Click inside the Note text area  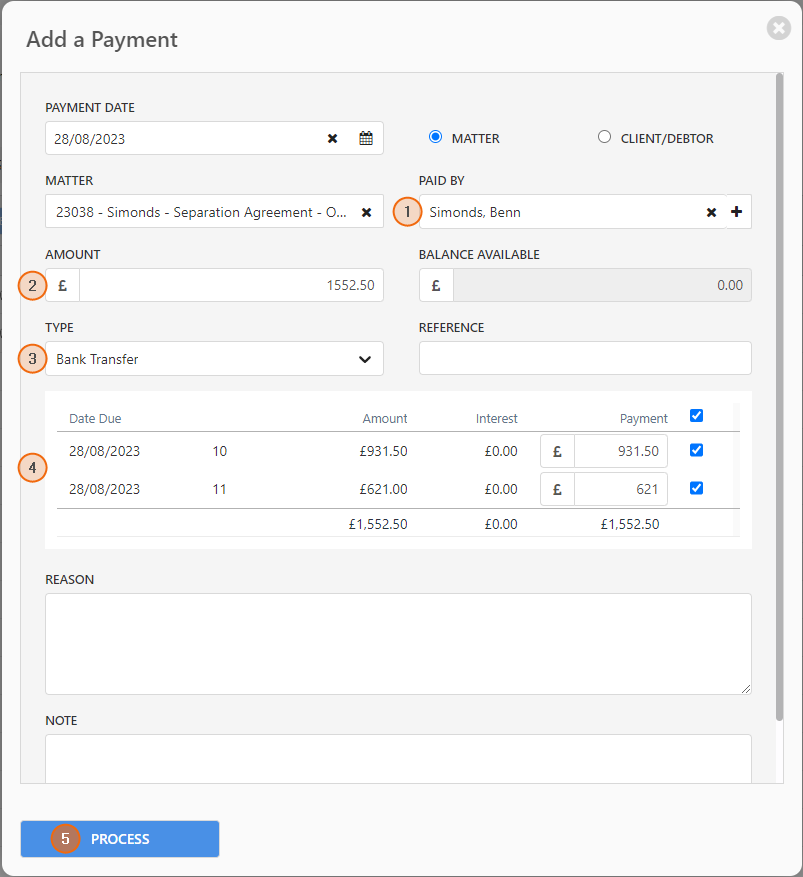pos(398,759)
